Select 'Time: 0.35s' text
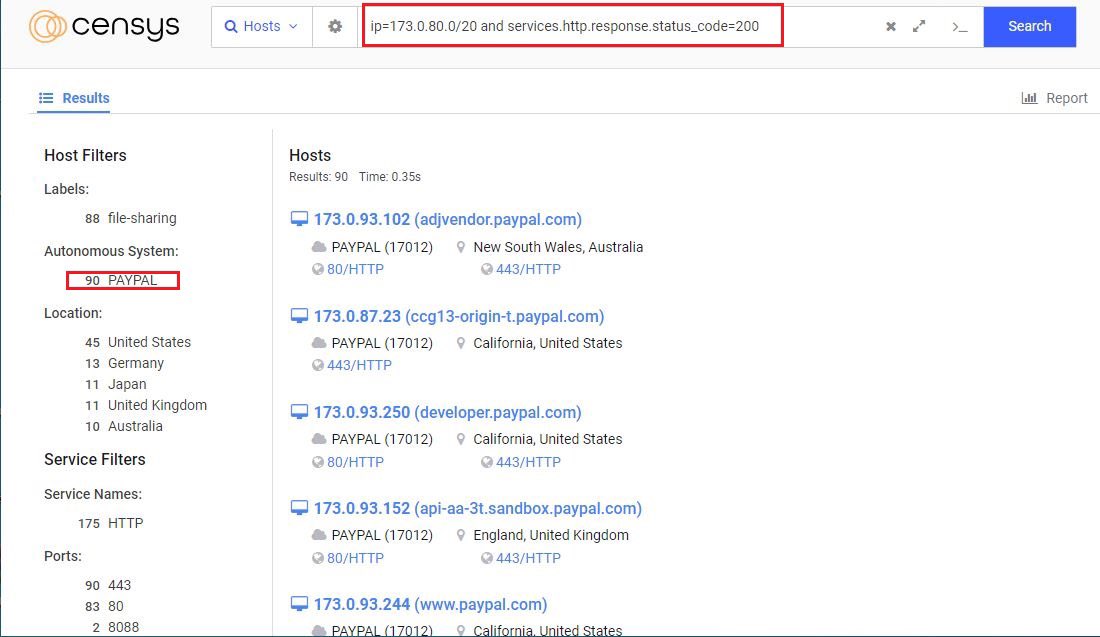The width and height of the screenshot is (1100, 637). (x=390, y=177)
